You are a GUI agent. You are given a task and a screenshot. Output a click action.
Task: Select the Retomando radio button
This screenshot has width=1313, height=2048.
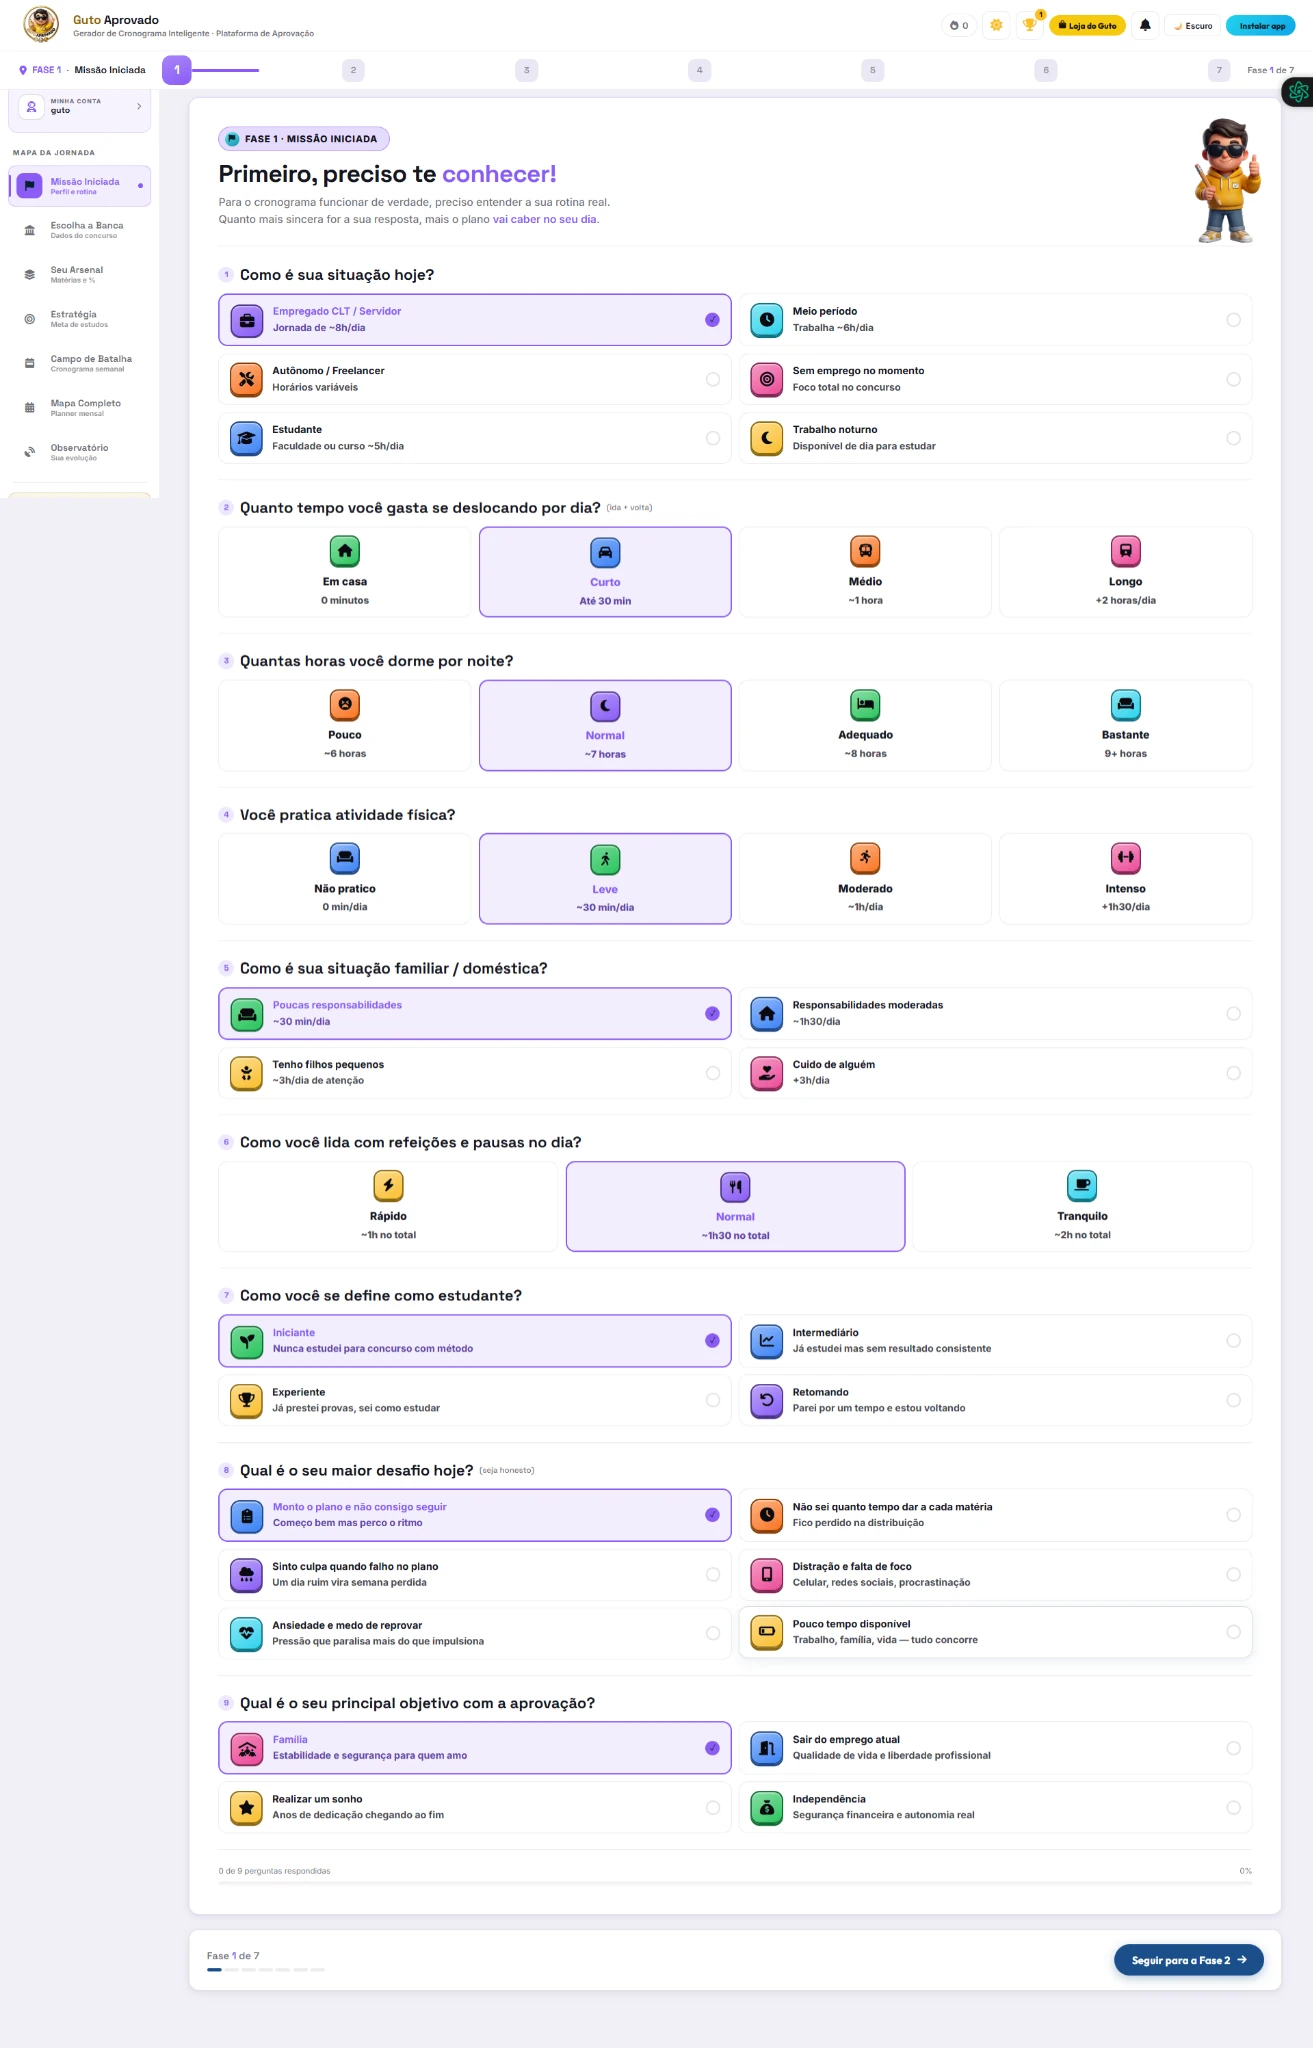pos(1233,1400)
